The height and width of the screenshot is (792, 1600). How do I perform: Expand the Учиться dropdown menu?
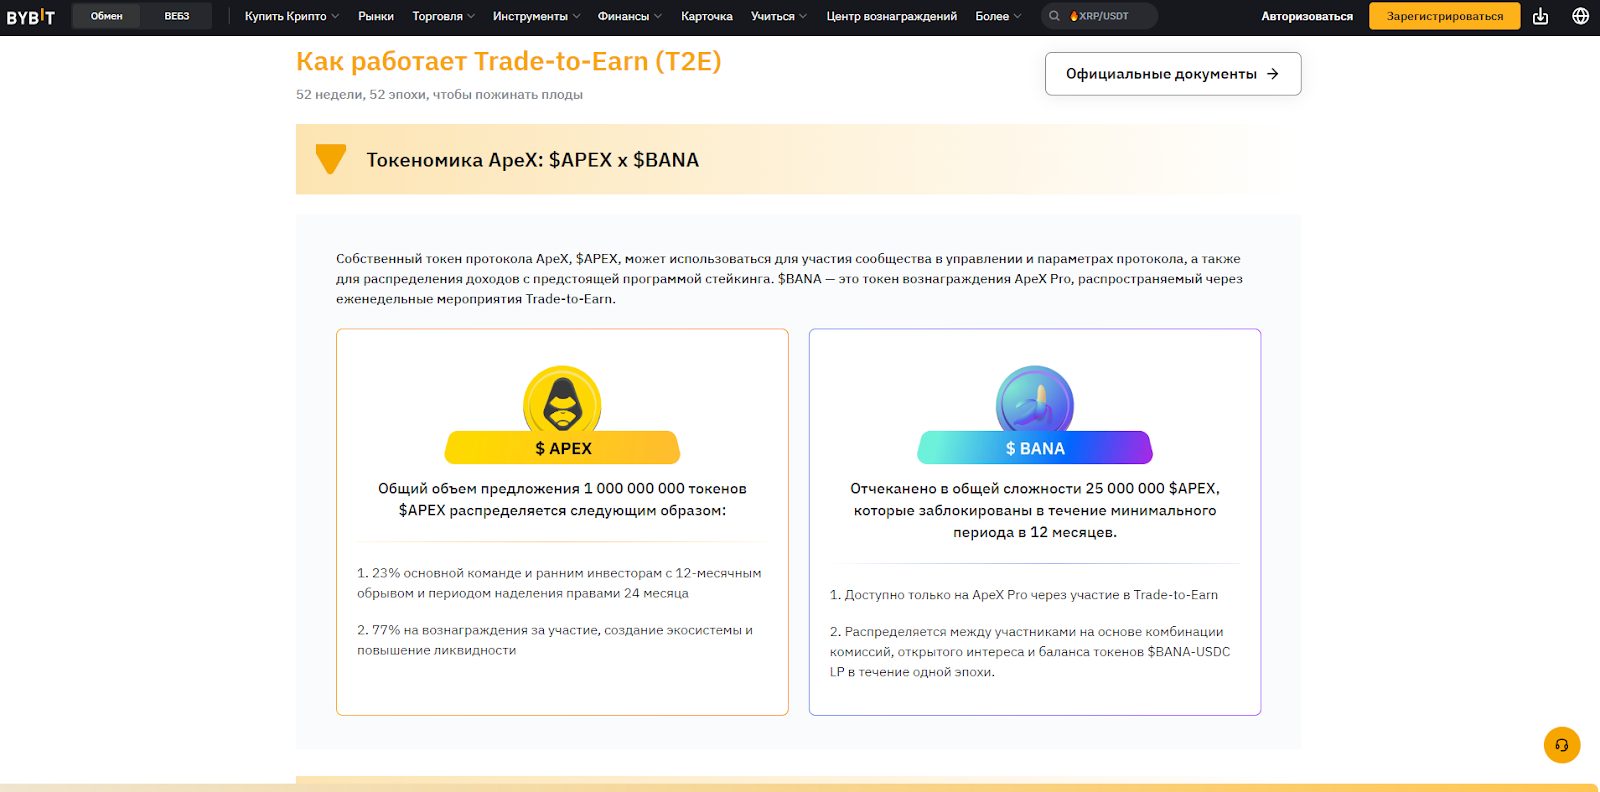[x=779, y=16]
